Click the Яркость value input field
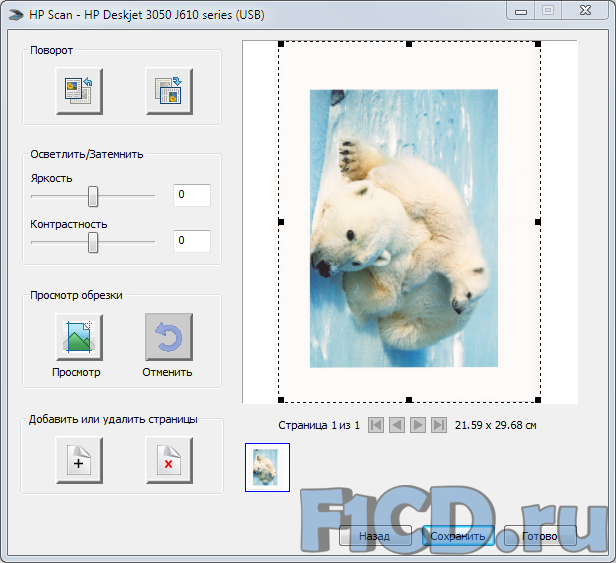This screenshot has height=563, width=616. [x=192, y=195]
